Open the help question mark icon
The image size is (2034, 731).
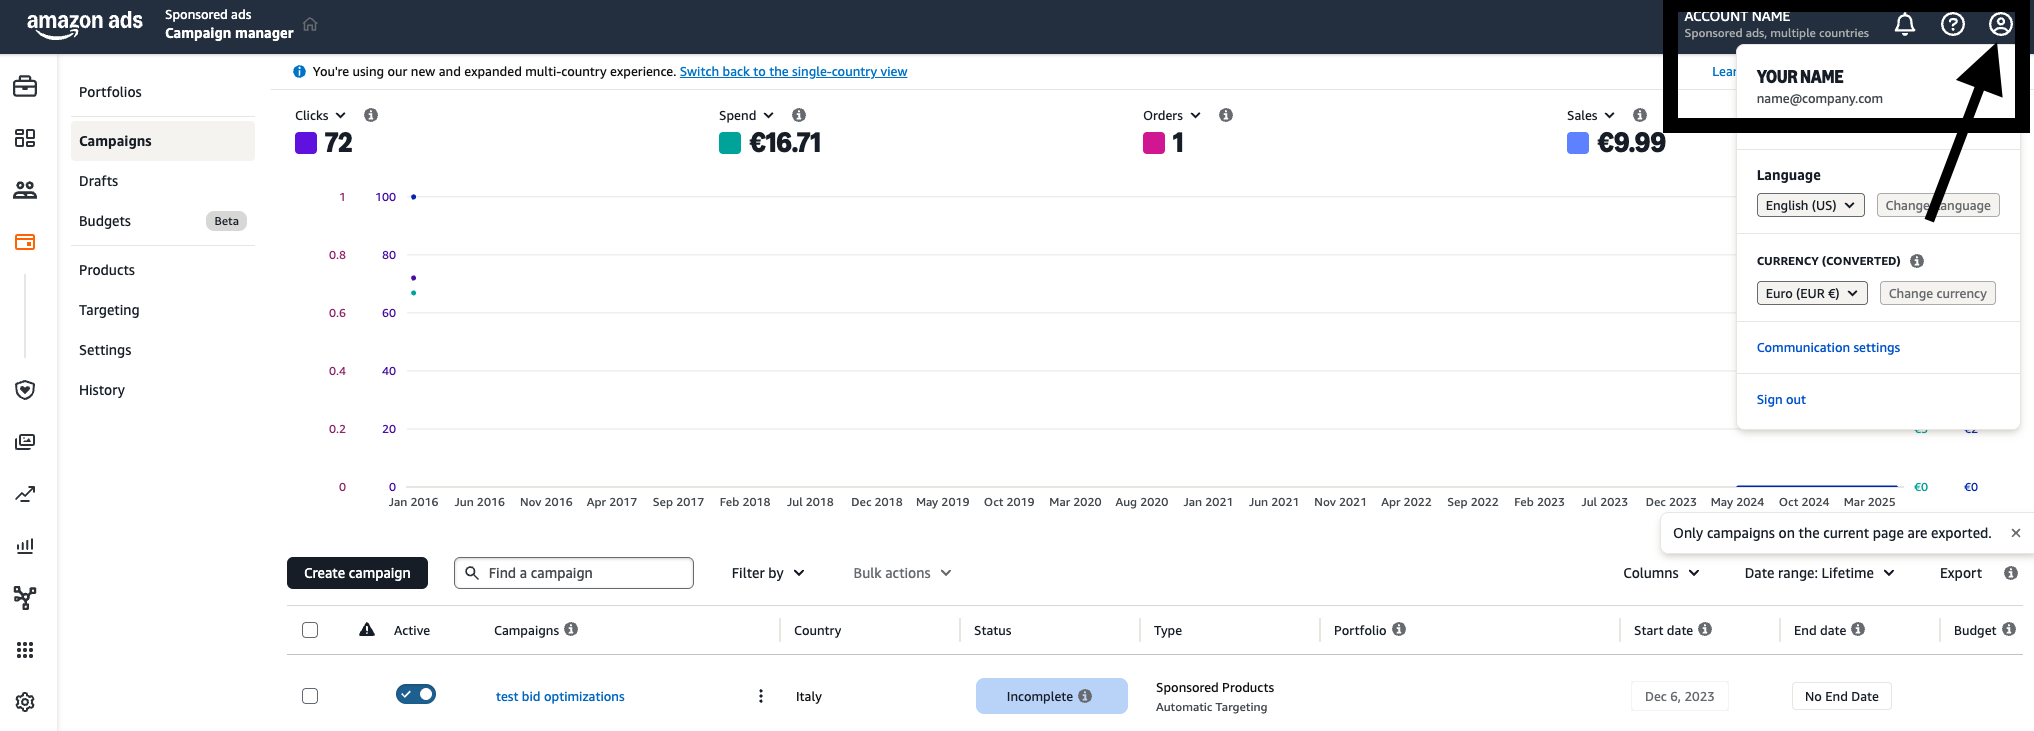point(1952,25)
